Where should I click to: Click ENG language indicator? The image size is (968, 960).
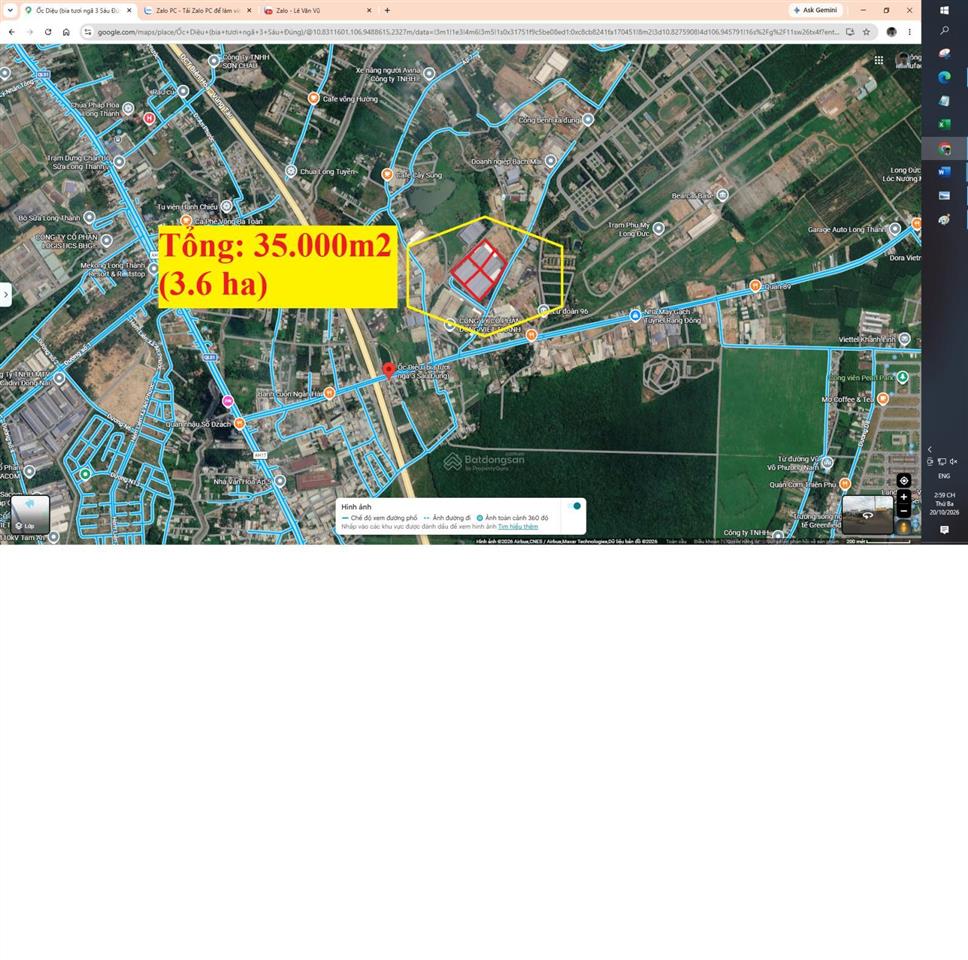(945, 476)
